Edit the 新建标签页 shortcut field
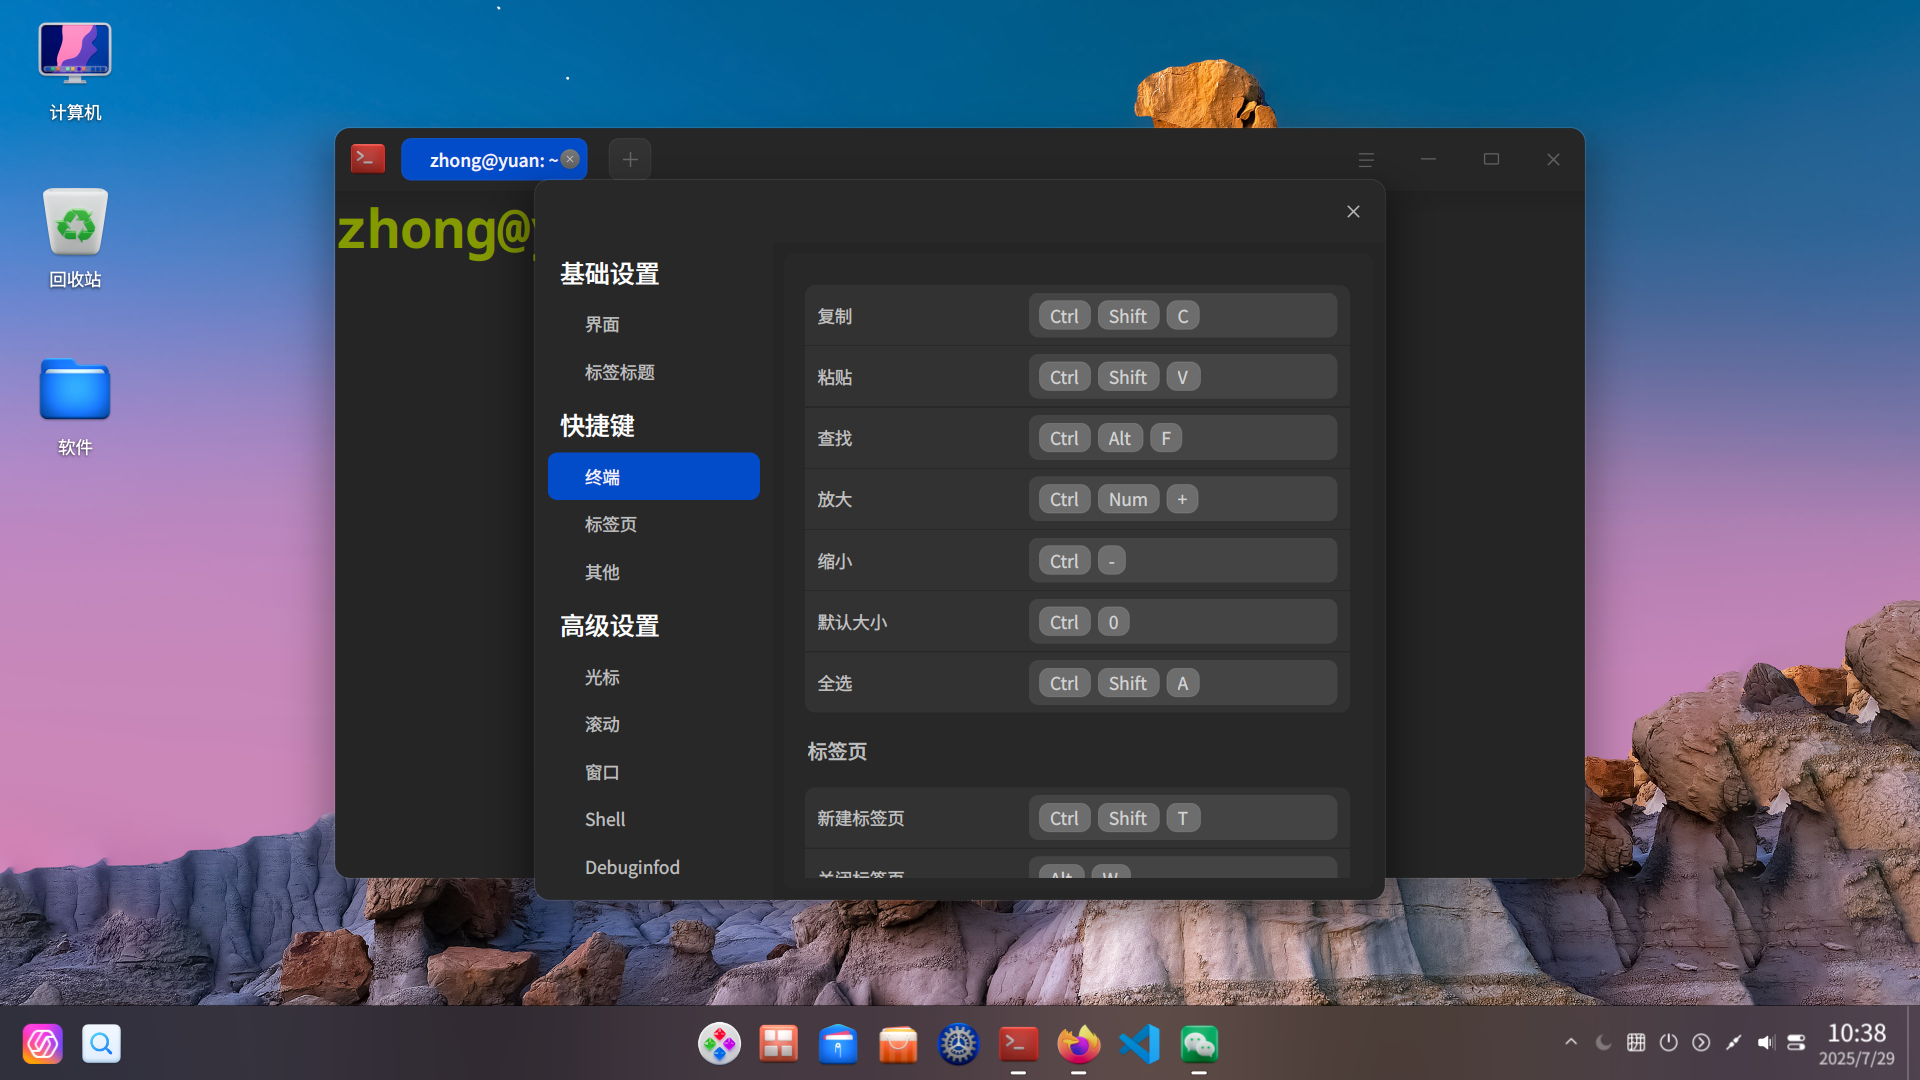The image size is (1920, 1080). coord(1183,818)
